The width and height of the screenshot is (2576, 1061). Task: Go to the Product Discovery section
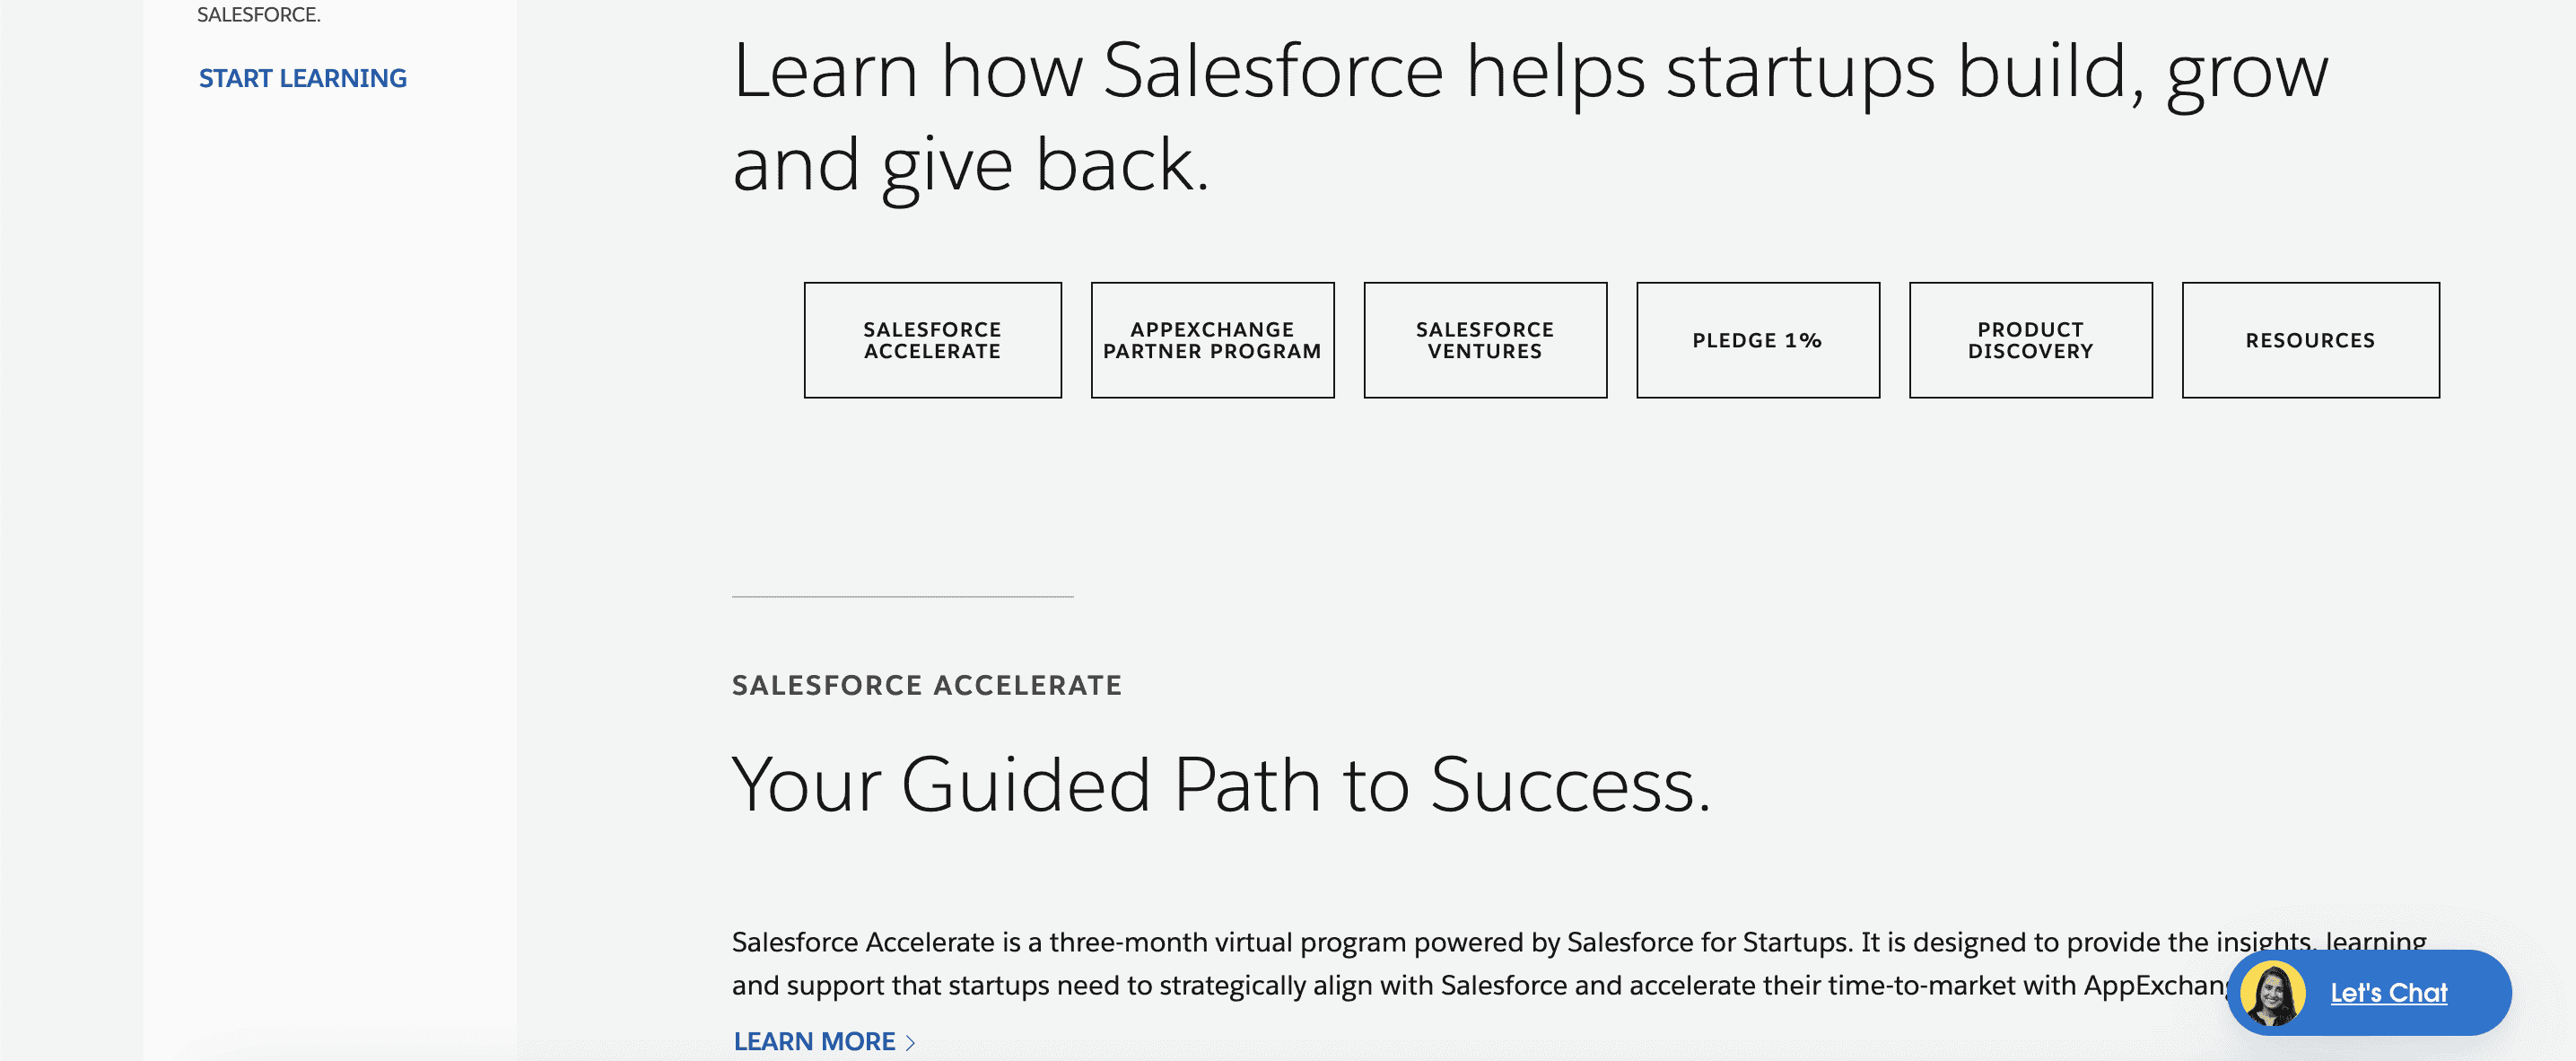(2030, 340)
